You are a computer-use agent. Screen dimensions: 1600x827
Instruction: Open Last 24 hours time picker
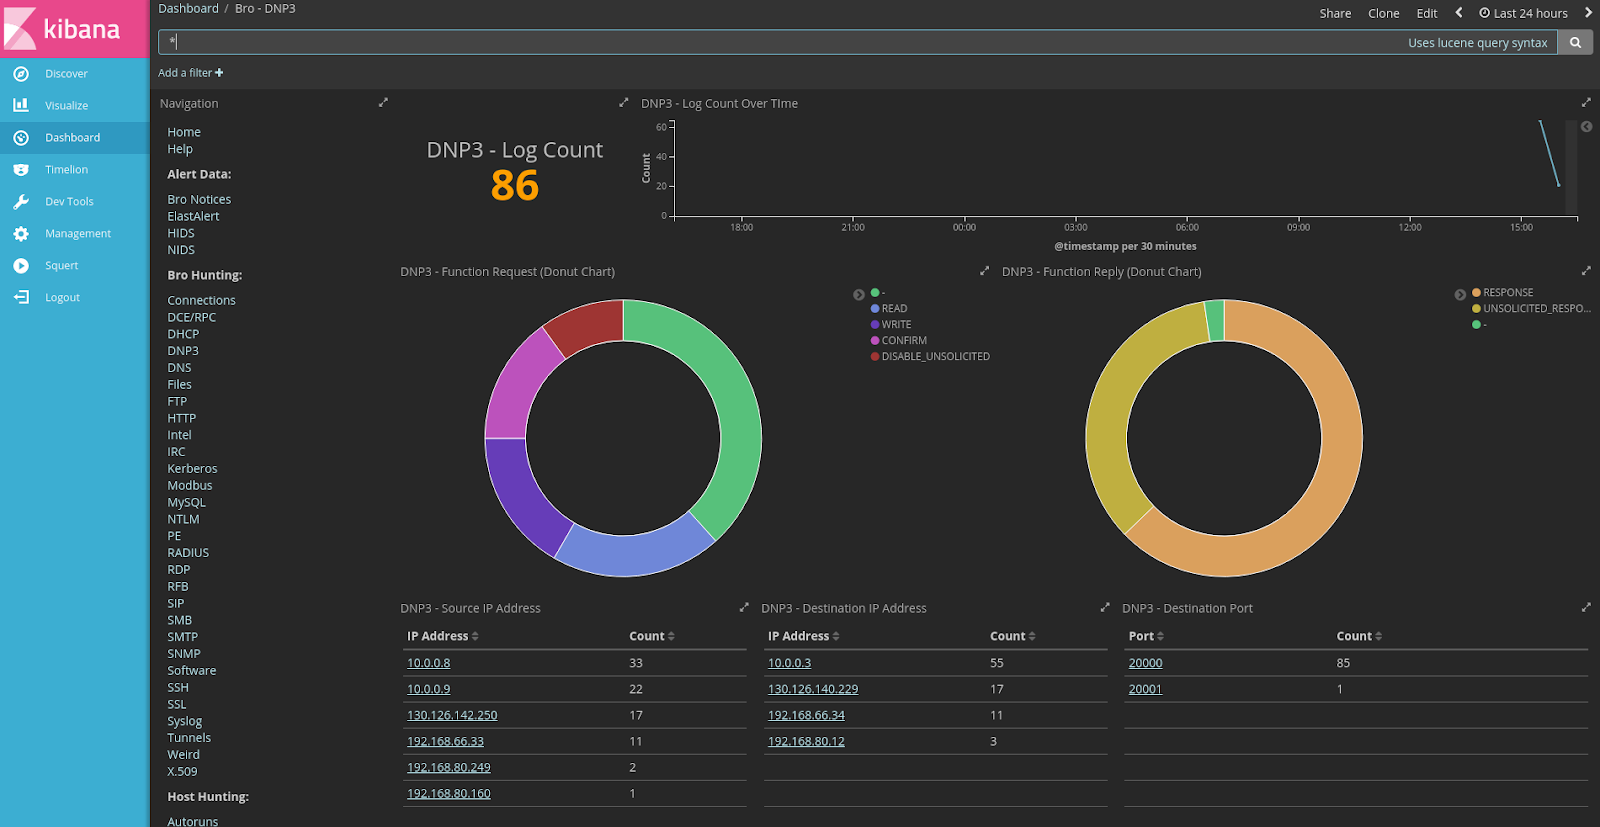(x=1524, y=13)
